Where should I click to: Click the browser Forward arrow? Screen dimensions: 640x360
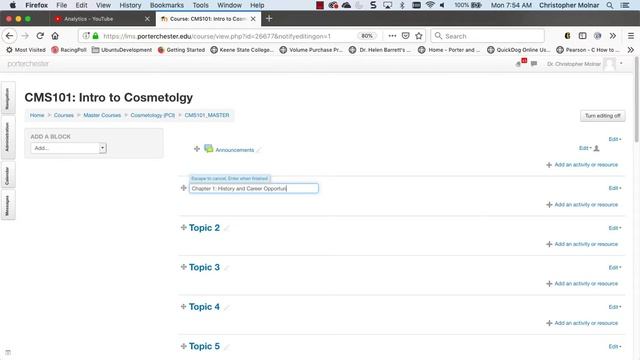[25, 36]
